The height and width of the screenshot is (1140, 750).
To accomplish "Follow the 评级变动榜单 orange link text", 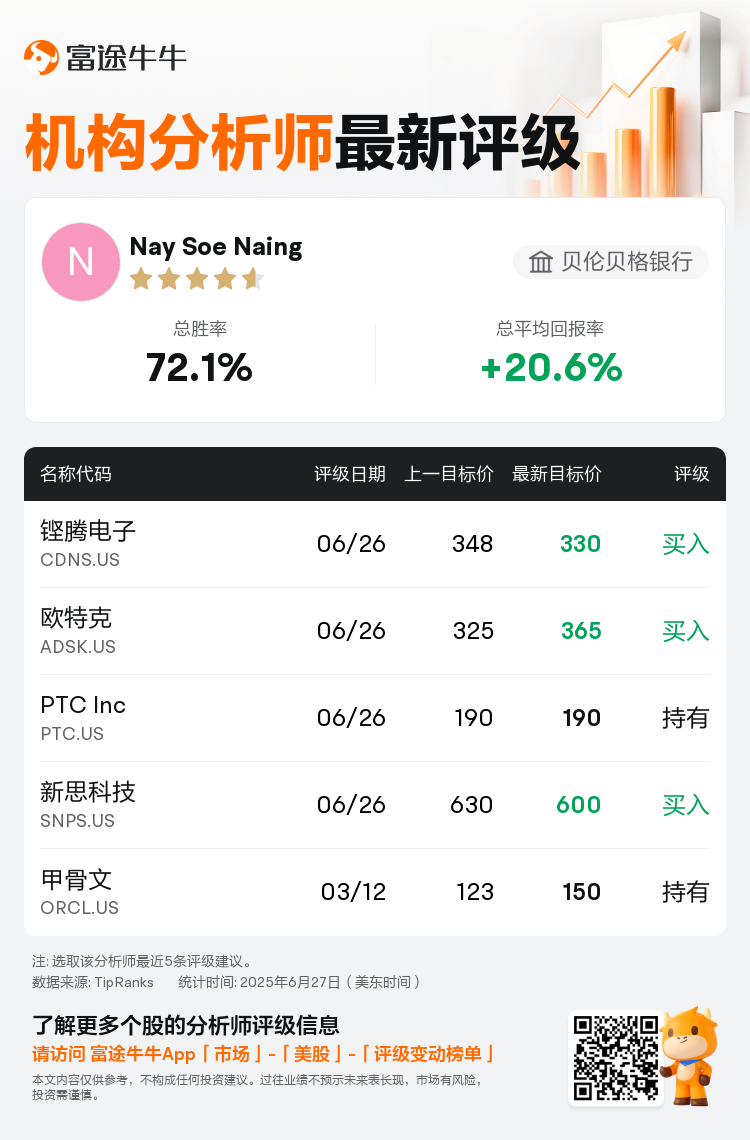I will click(427, 1054).
